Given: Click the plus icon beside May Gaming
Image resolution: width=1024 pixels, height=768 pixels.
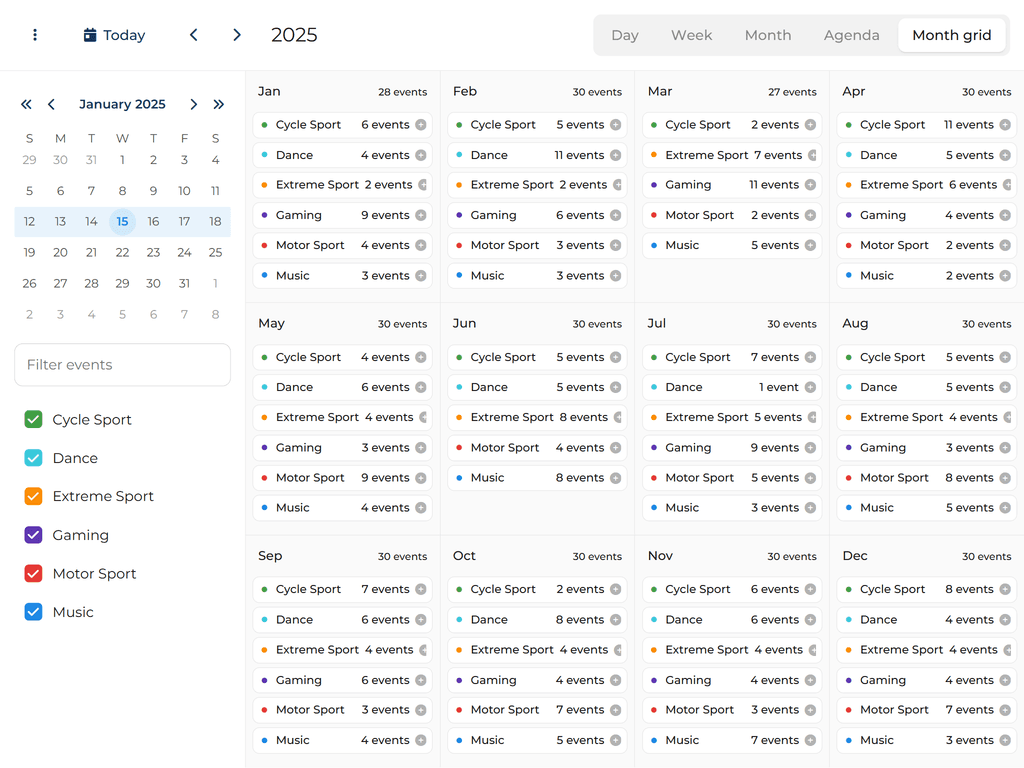Looking at the screenshot, I should [421, 447].
